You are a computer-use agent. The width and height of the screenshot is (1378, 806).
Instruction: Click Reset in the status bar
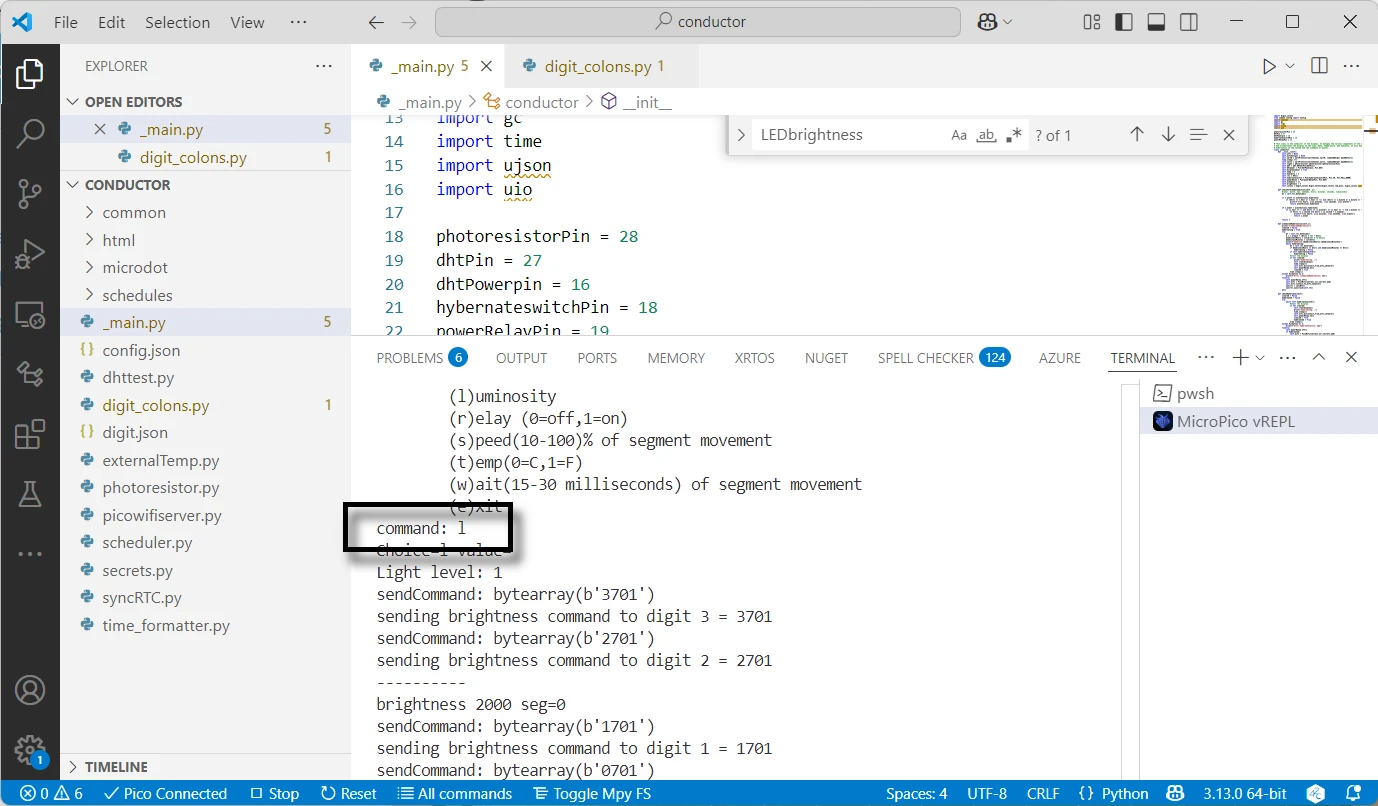(348, 794)
